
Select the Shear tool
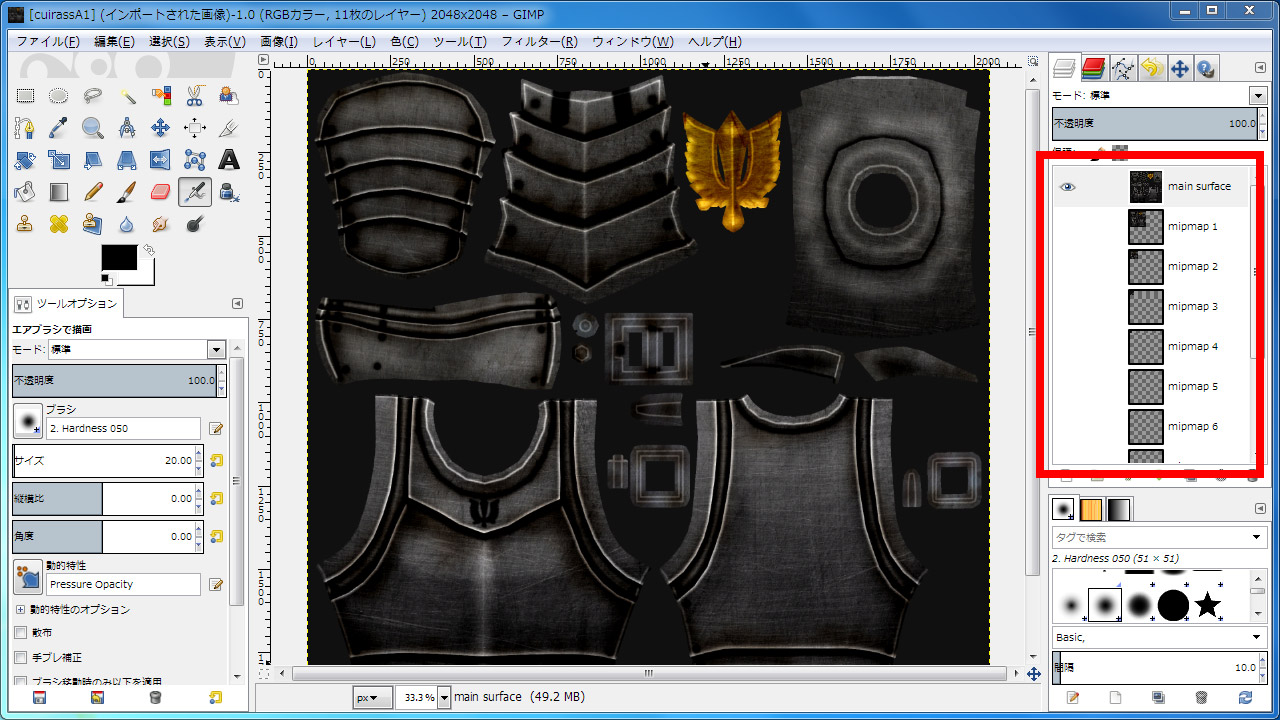(x=93, y=160)
